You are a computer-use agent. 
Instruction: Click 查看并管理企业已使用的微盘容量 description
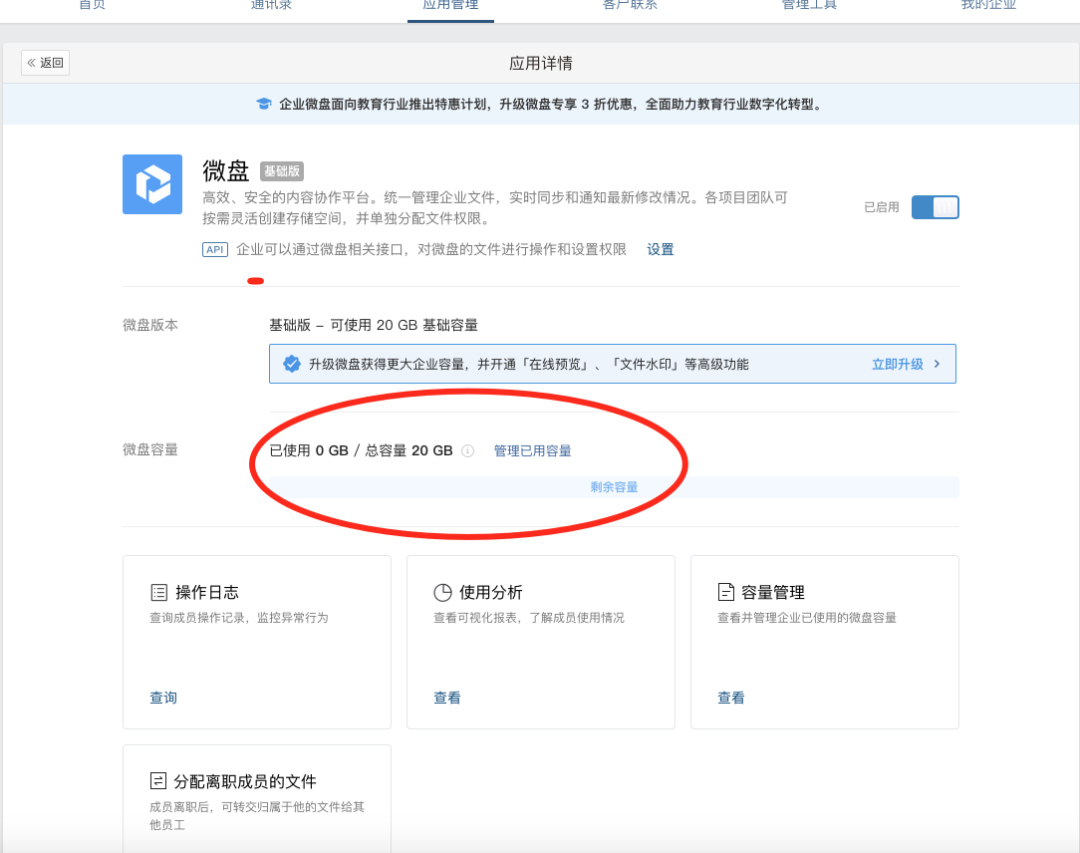(807, 617)
